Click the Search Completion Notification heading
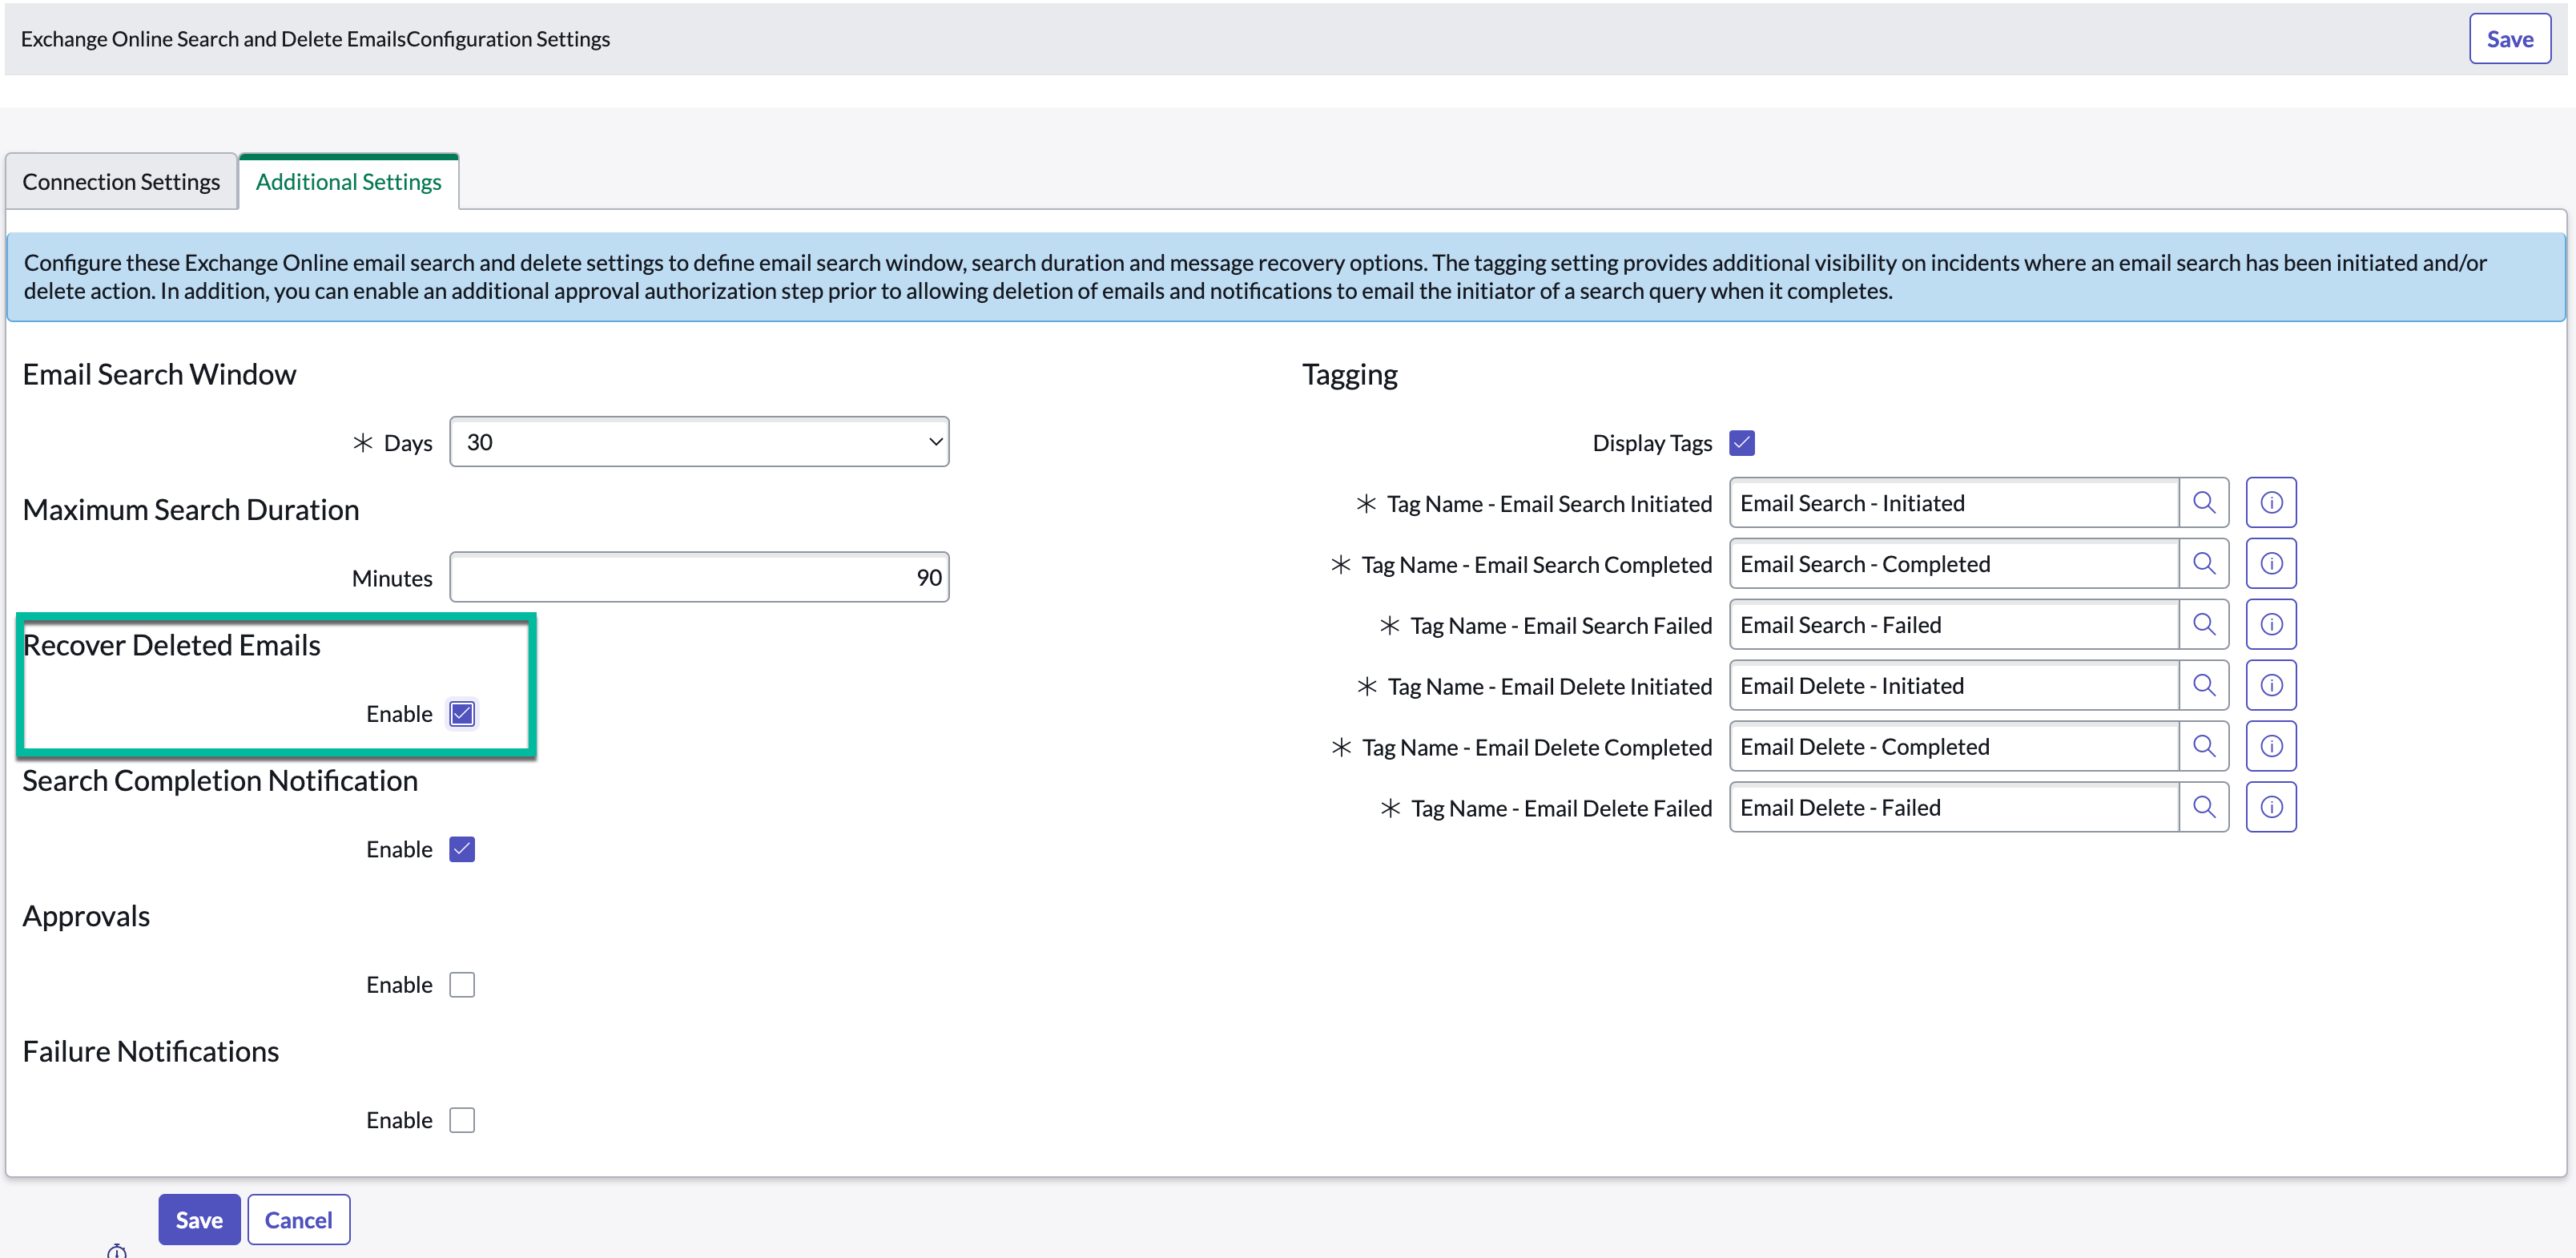The width and height of the screenshot is (2576, 1258). pyautogui.click(x=220, y=781)
